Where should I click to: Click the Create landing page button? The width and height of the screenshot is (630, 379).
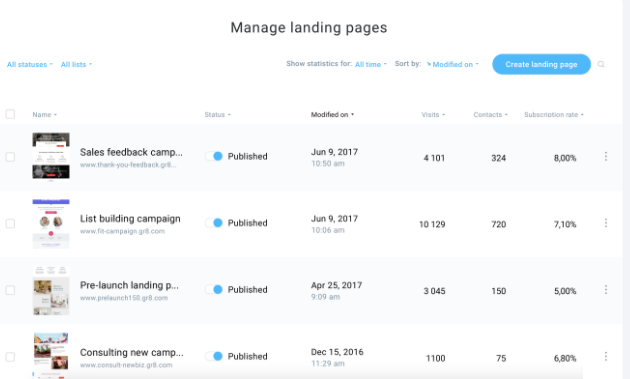click(x=541, y=64)
